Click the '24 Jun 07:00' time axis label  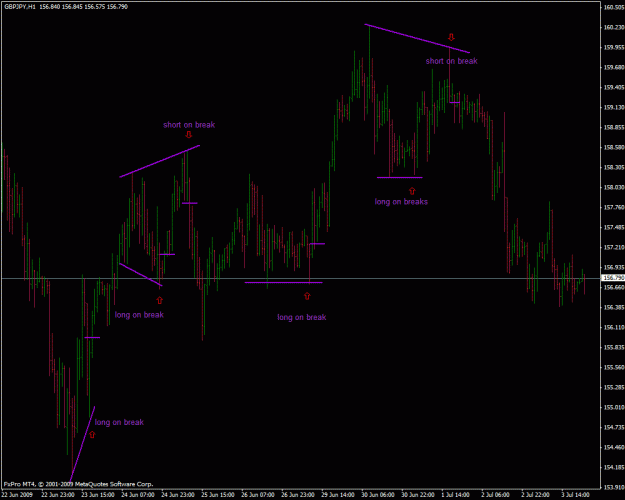(x=137, y=495)
